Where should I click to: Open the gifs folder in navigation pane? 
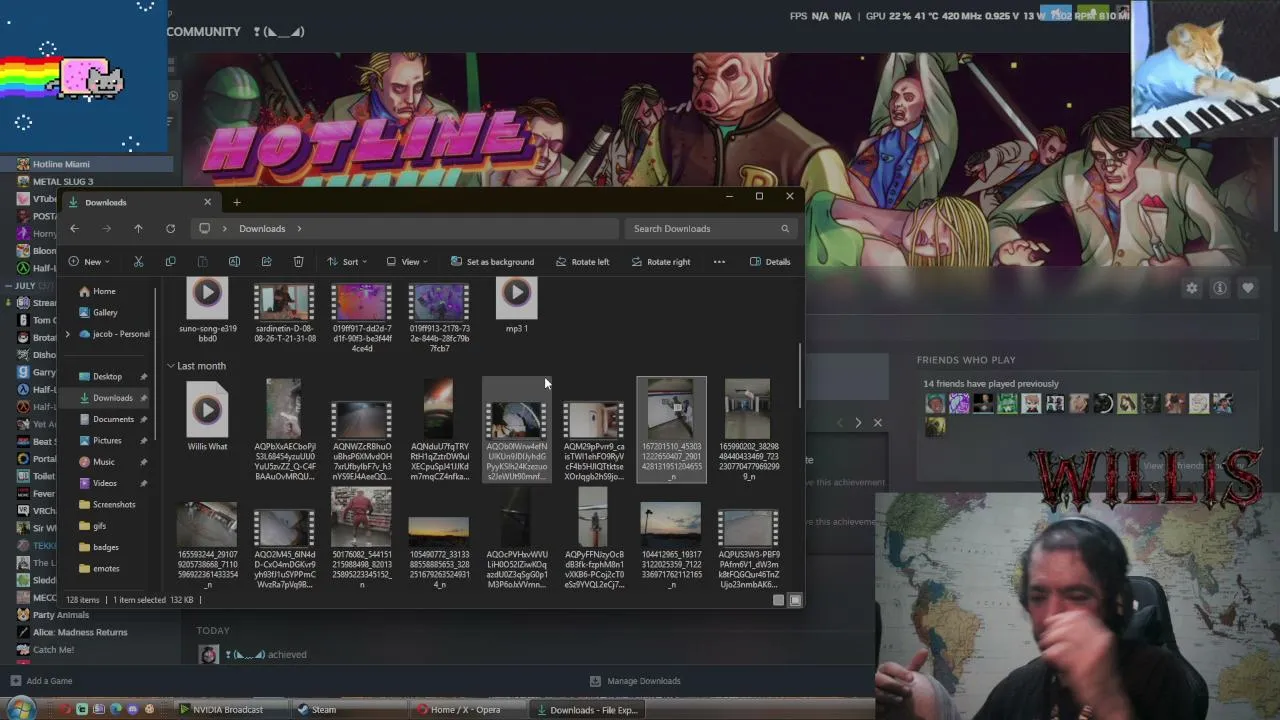(99, 526)
